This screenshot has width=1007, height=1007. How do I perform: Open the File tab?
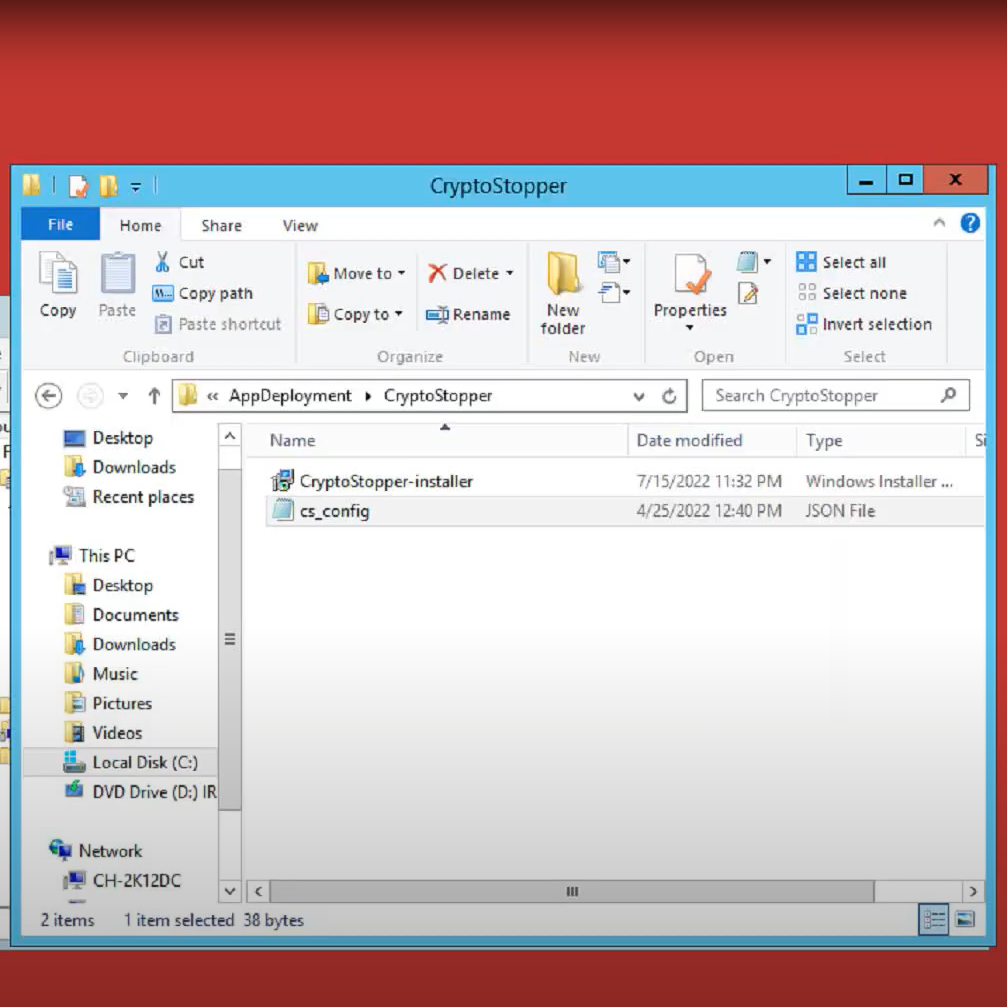[x=60, y=225]
